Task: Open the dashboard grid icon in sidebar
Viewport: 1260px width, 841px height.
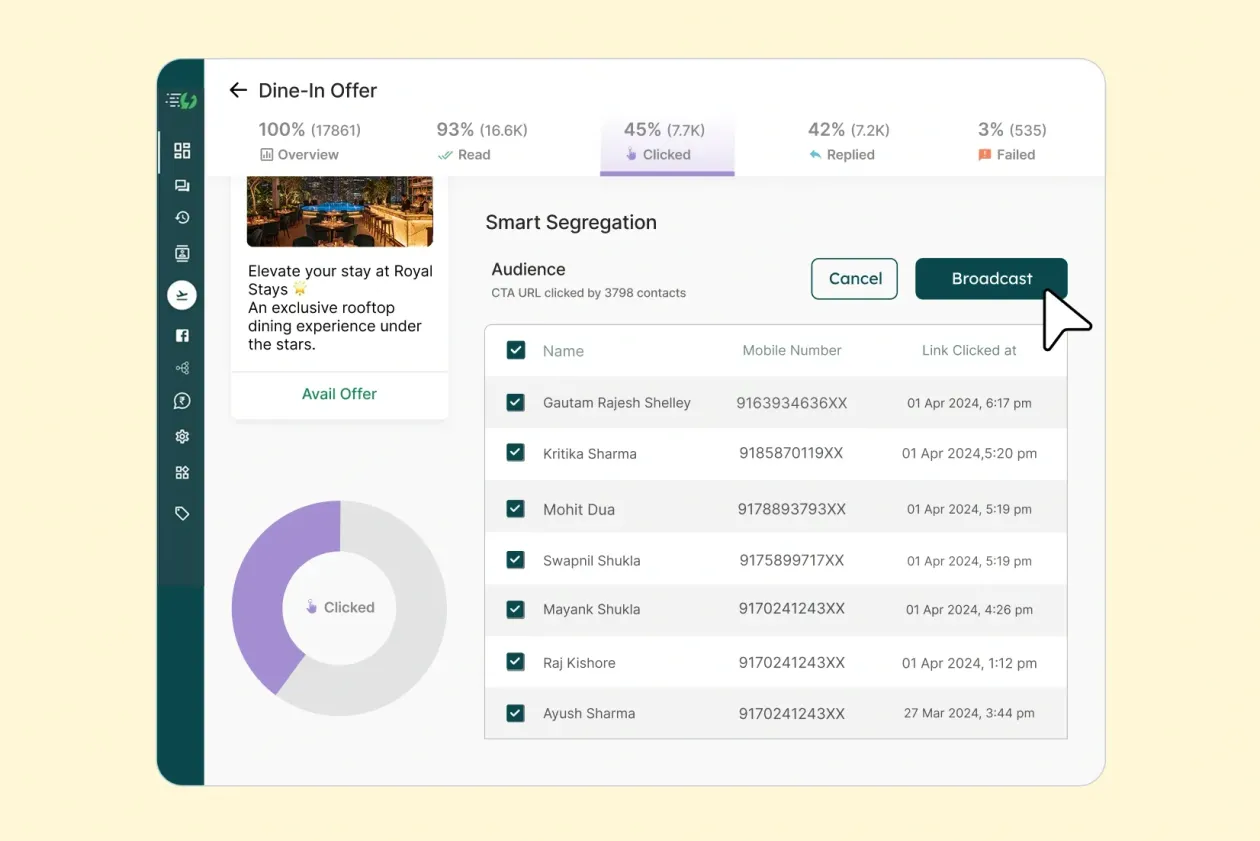Action: tap(182, 150)
